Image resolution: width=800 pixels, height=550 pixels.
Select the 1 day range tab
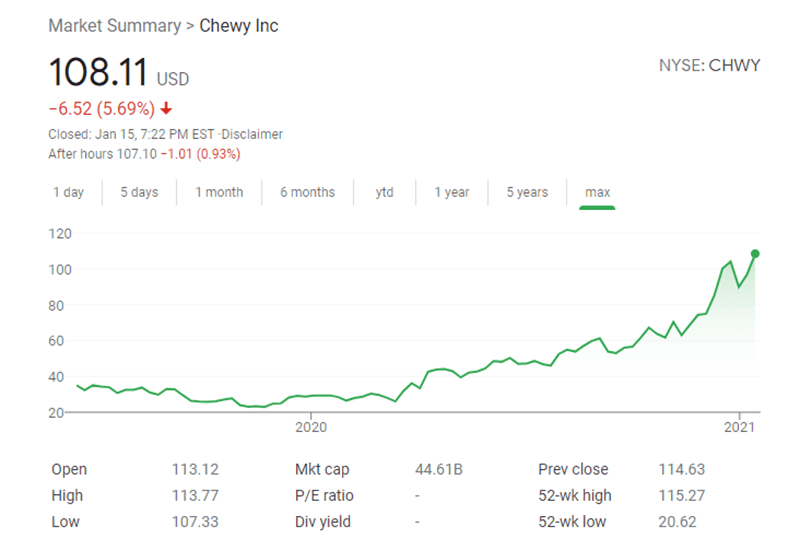[69, 193]
